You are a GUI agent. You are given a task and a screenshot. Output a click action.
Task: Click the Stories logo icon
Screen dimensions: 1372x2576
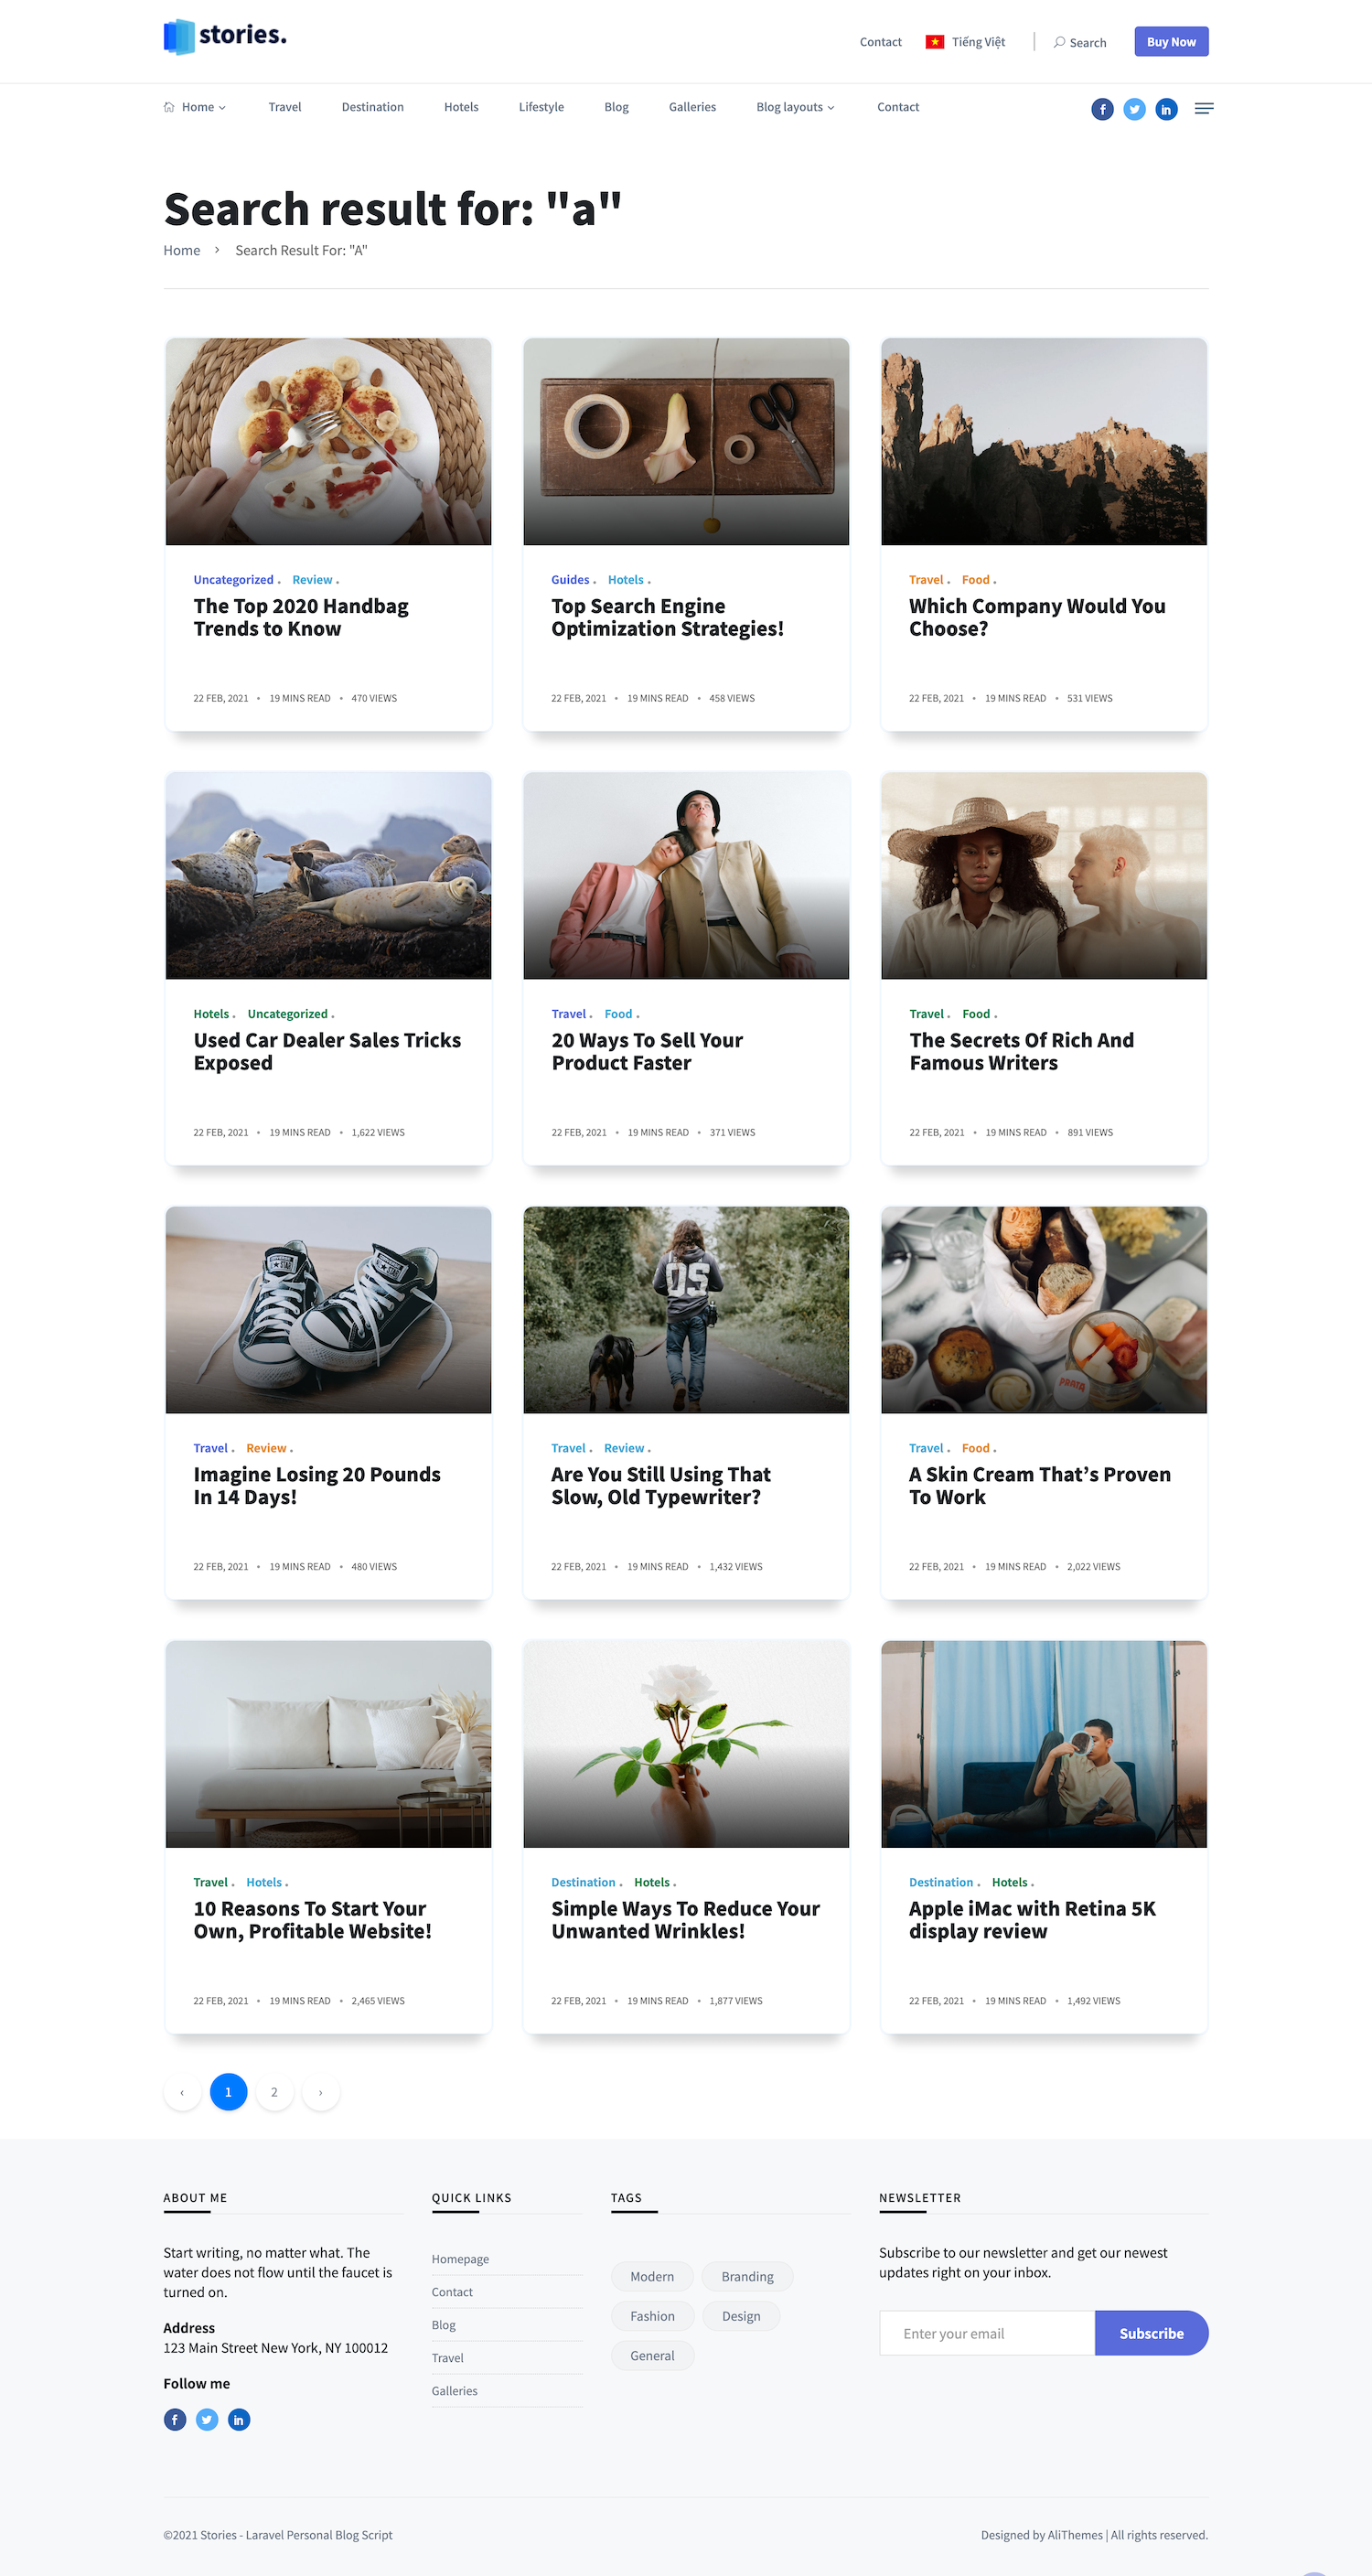pyautogui.click(x=179, y=37)
